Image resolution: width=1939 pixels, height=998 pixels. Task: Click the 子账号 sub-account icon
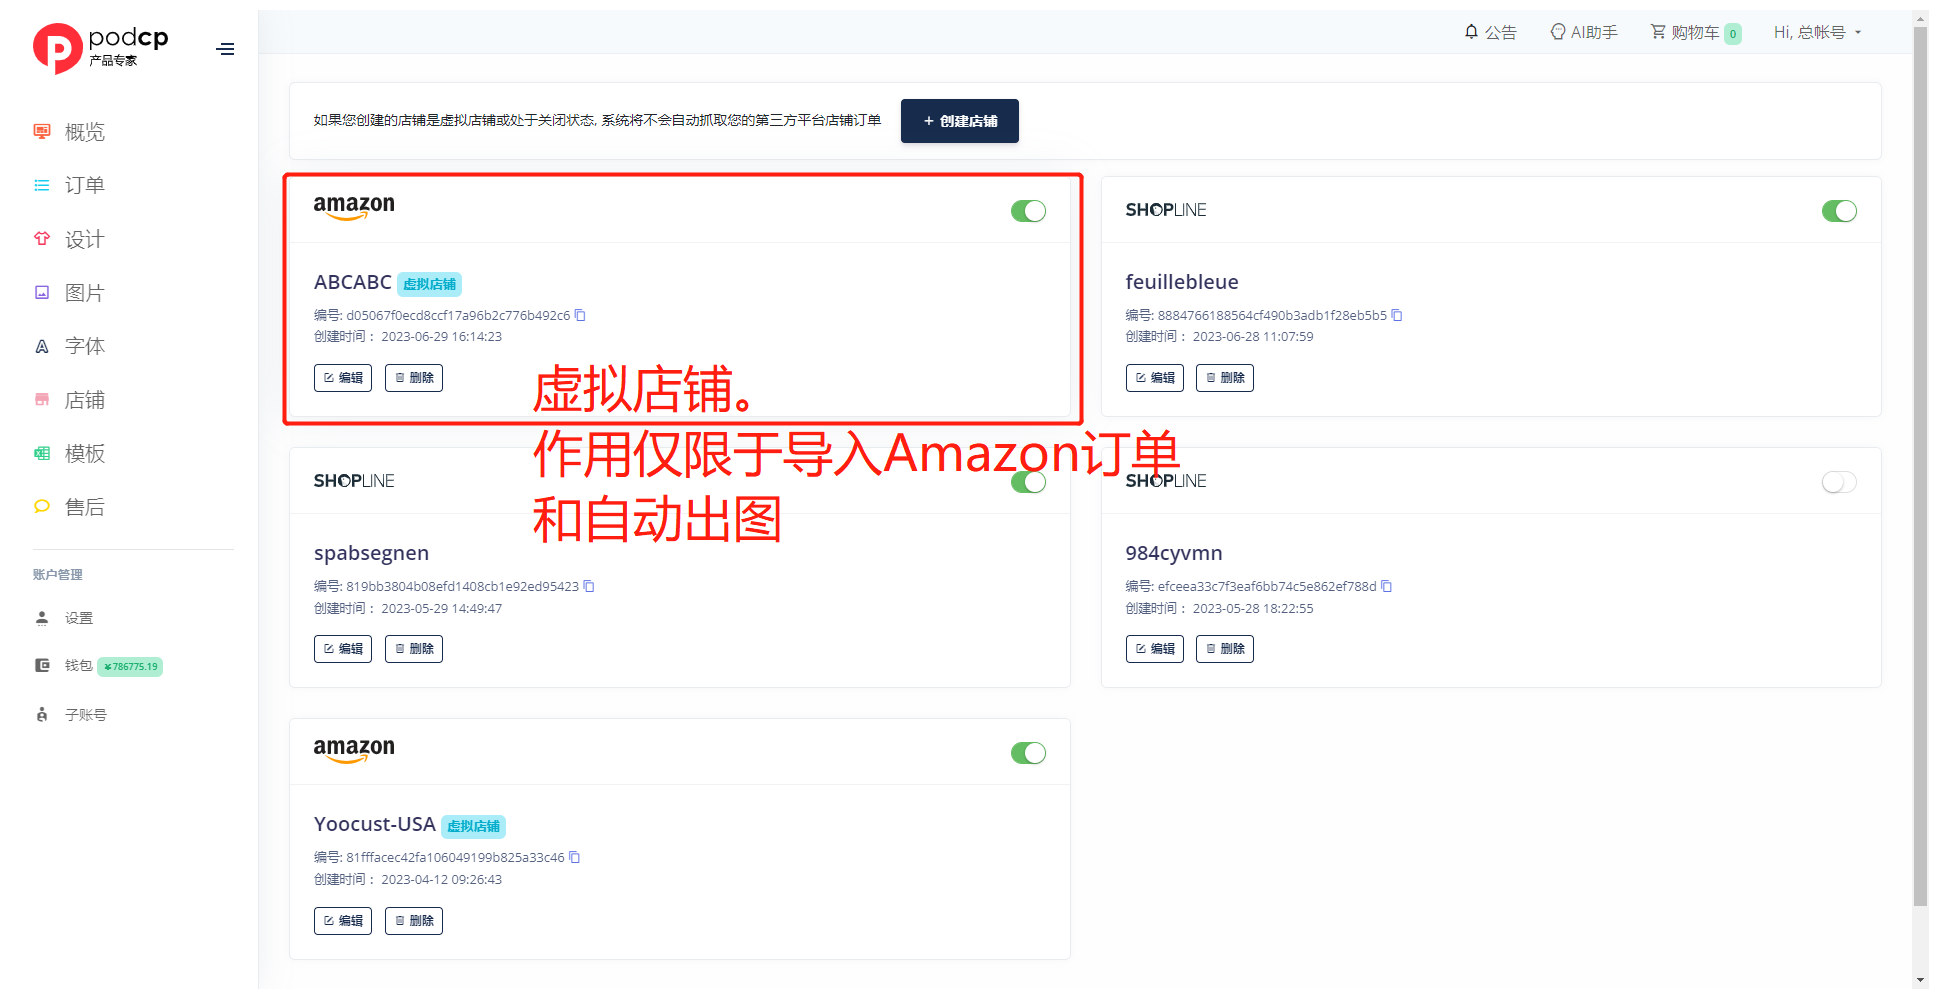(42, 714)
